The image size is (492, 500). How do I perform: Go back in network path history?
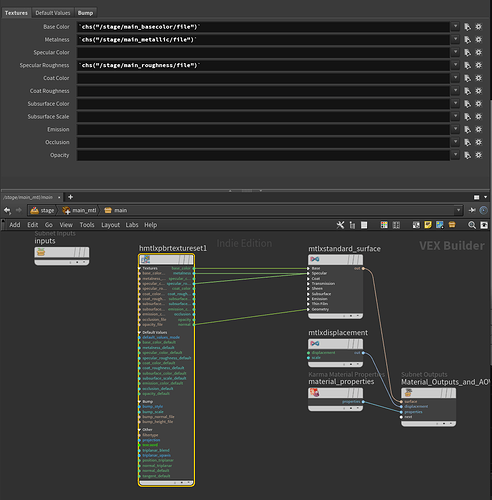point(7,210)
